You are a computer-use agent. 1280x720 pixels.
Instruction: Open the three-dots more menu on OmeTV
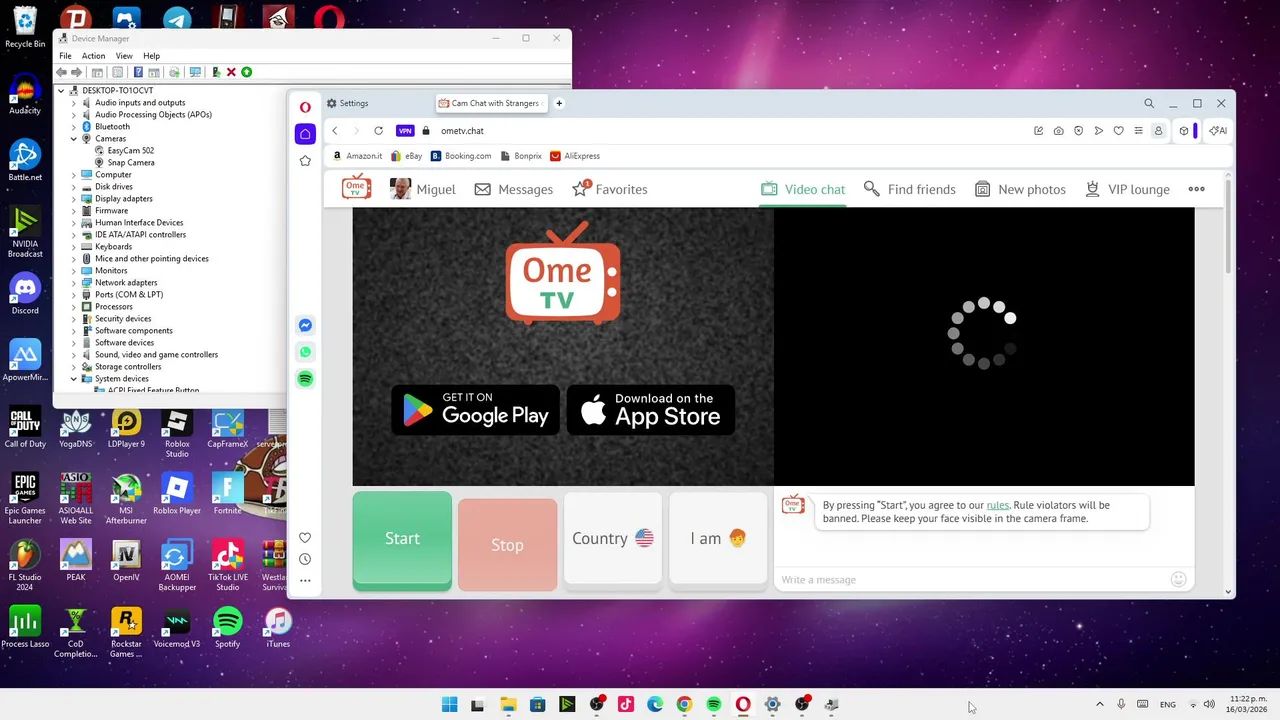[1196, 189]
